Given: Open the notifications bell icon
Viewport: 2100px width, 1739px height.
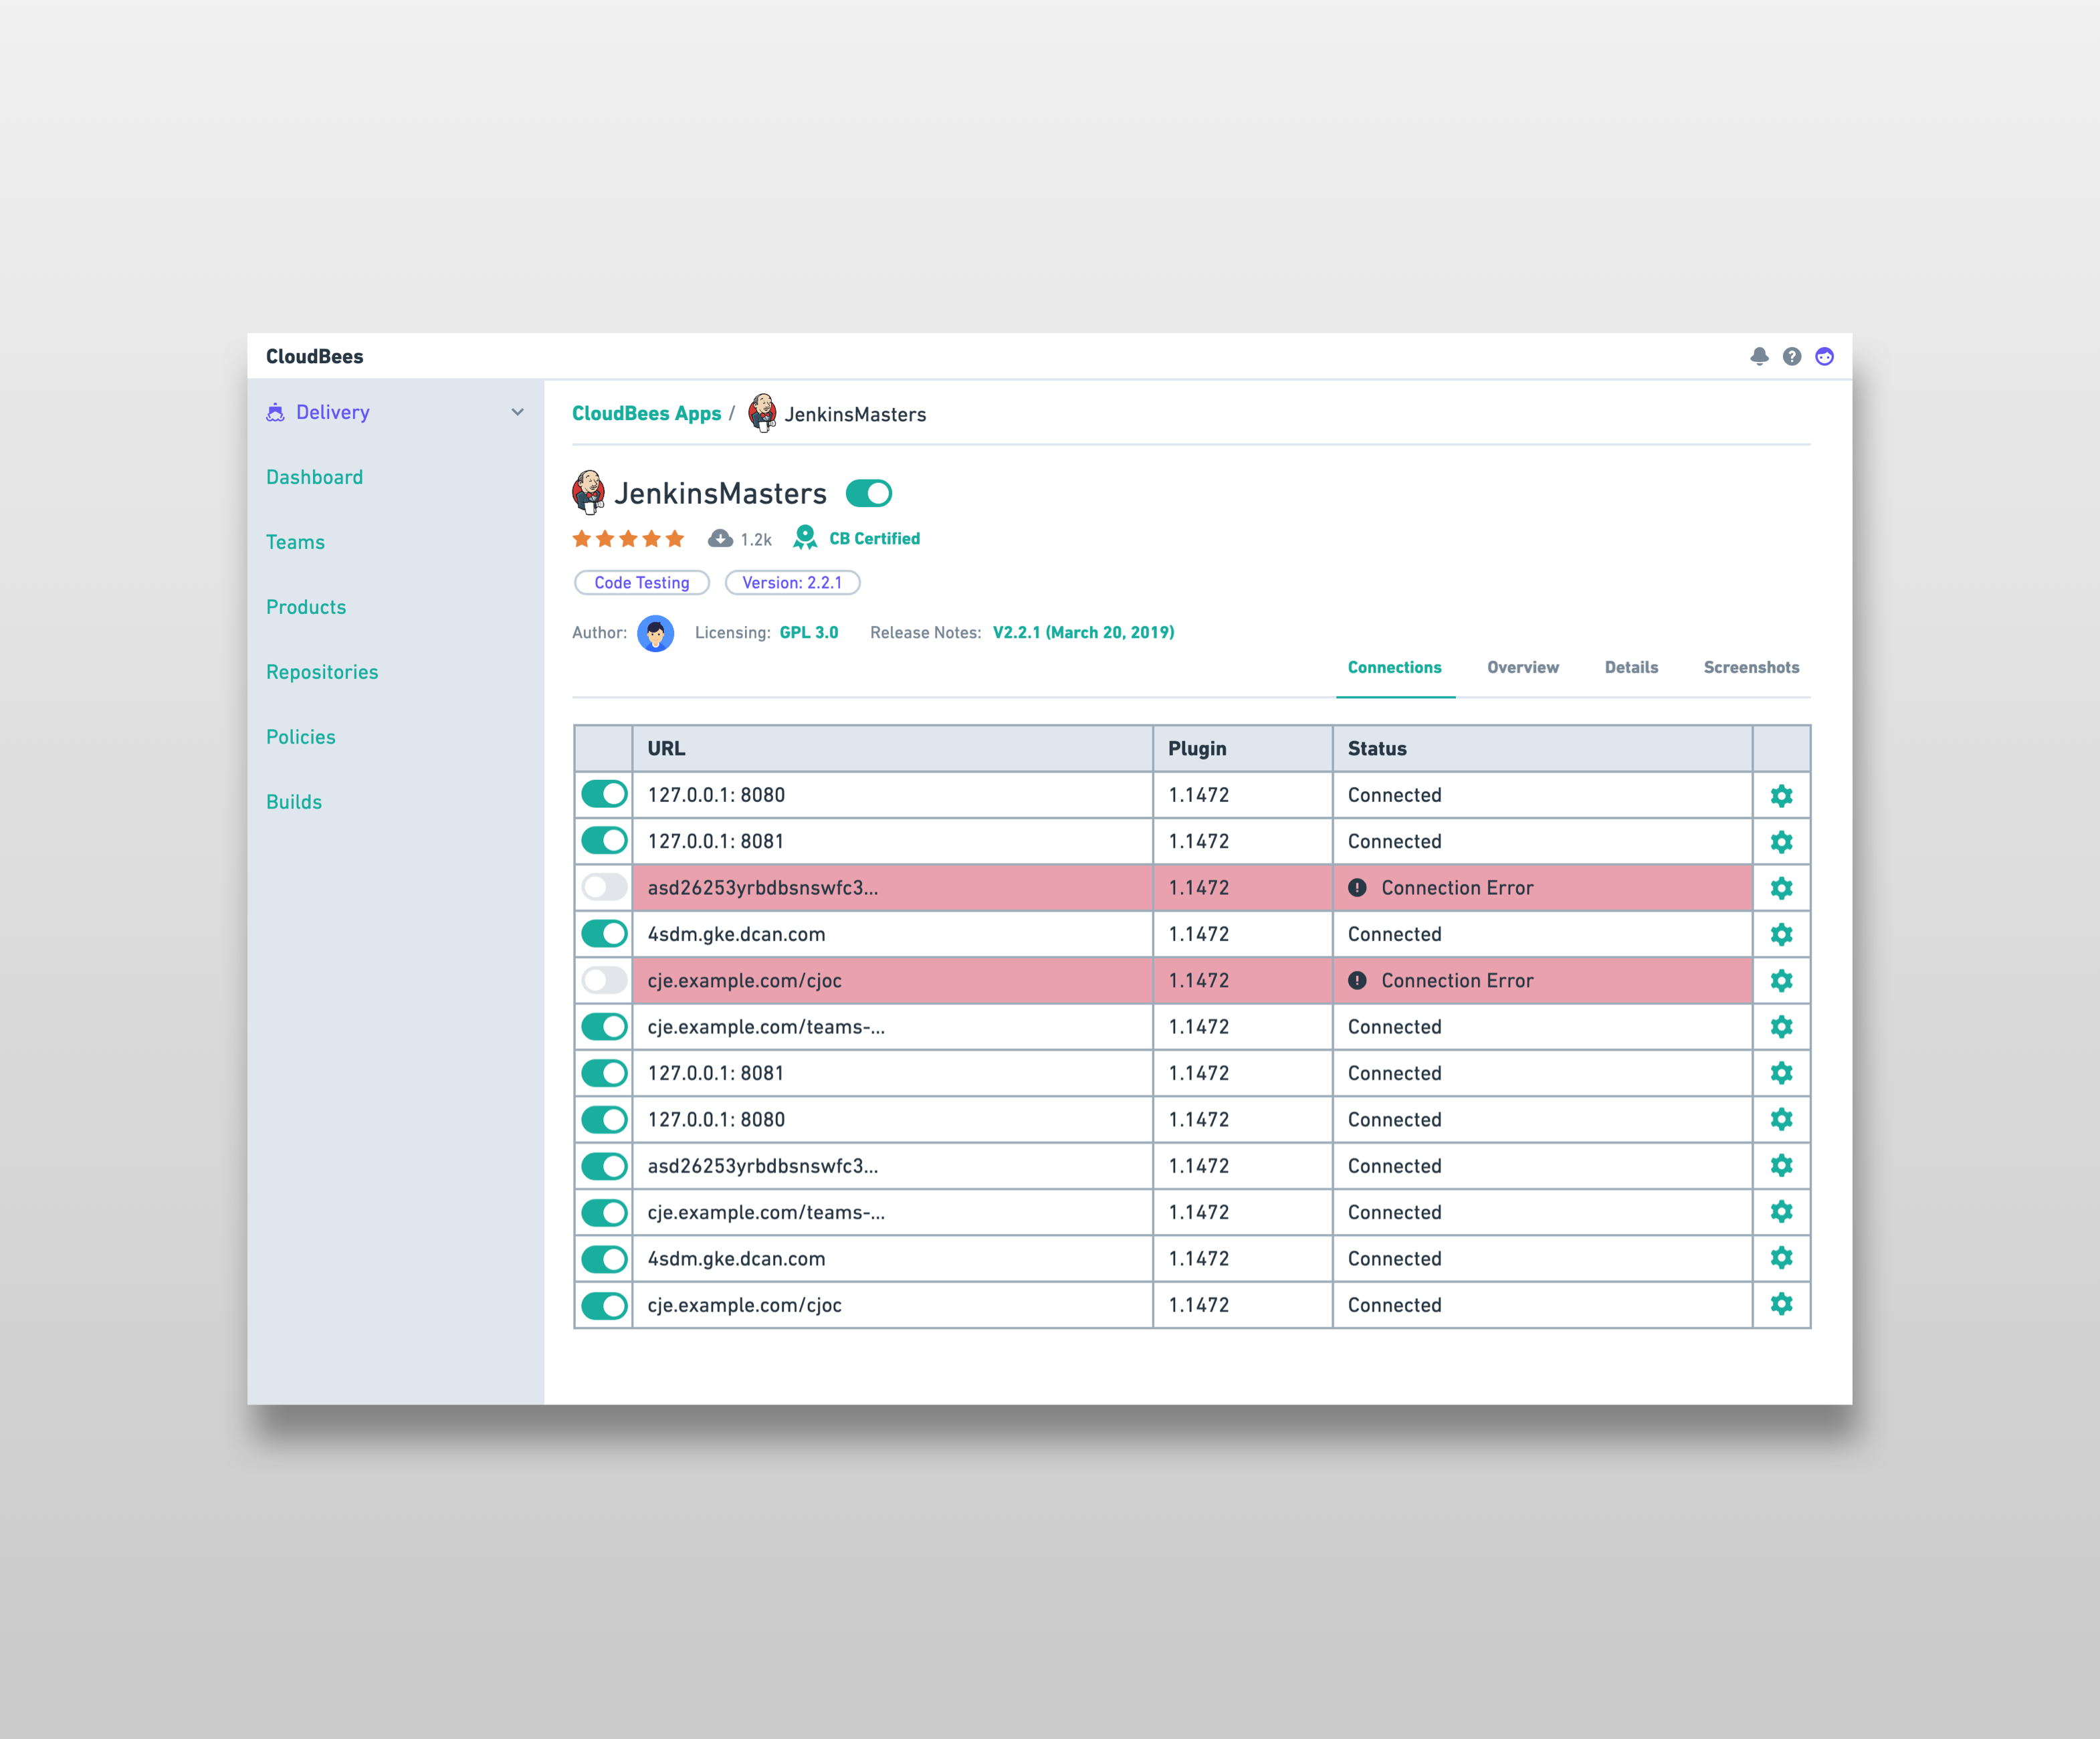Looking at the screenshot, I should [1759, 356].
